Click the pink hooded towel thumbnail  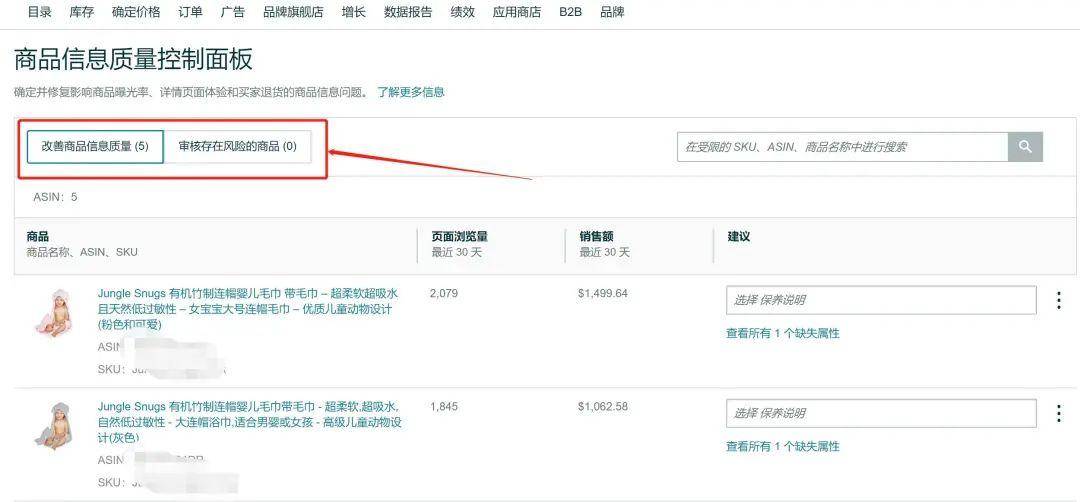coord(52,312)
